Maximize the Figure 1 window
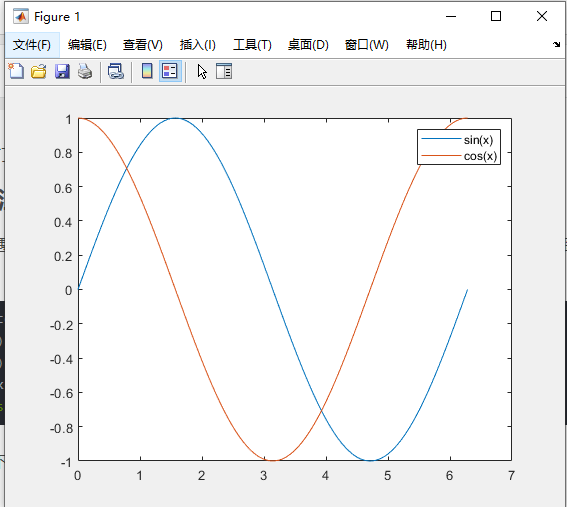Image resolution: width=567 pixels, height=507 pixels. [496, 16]
